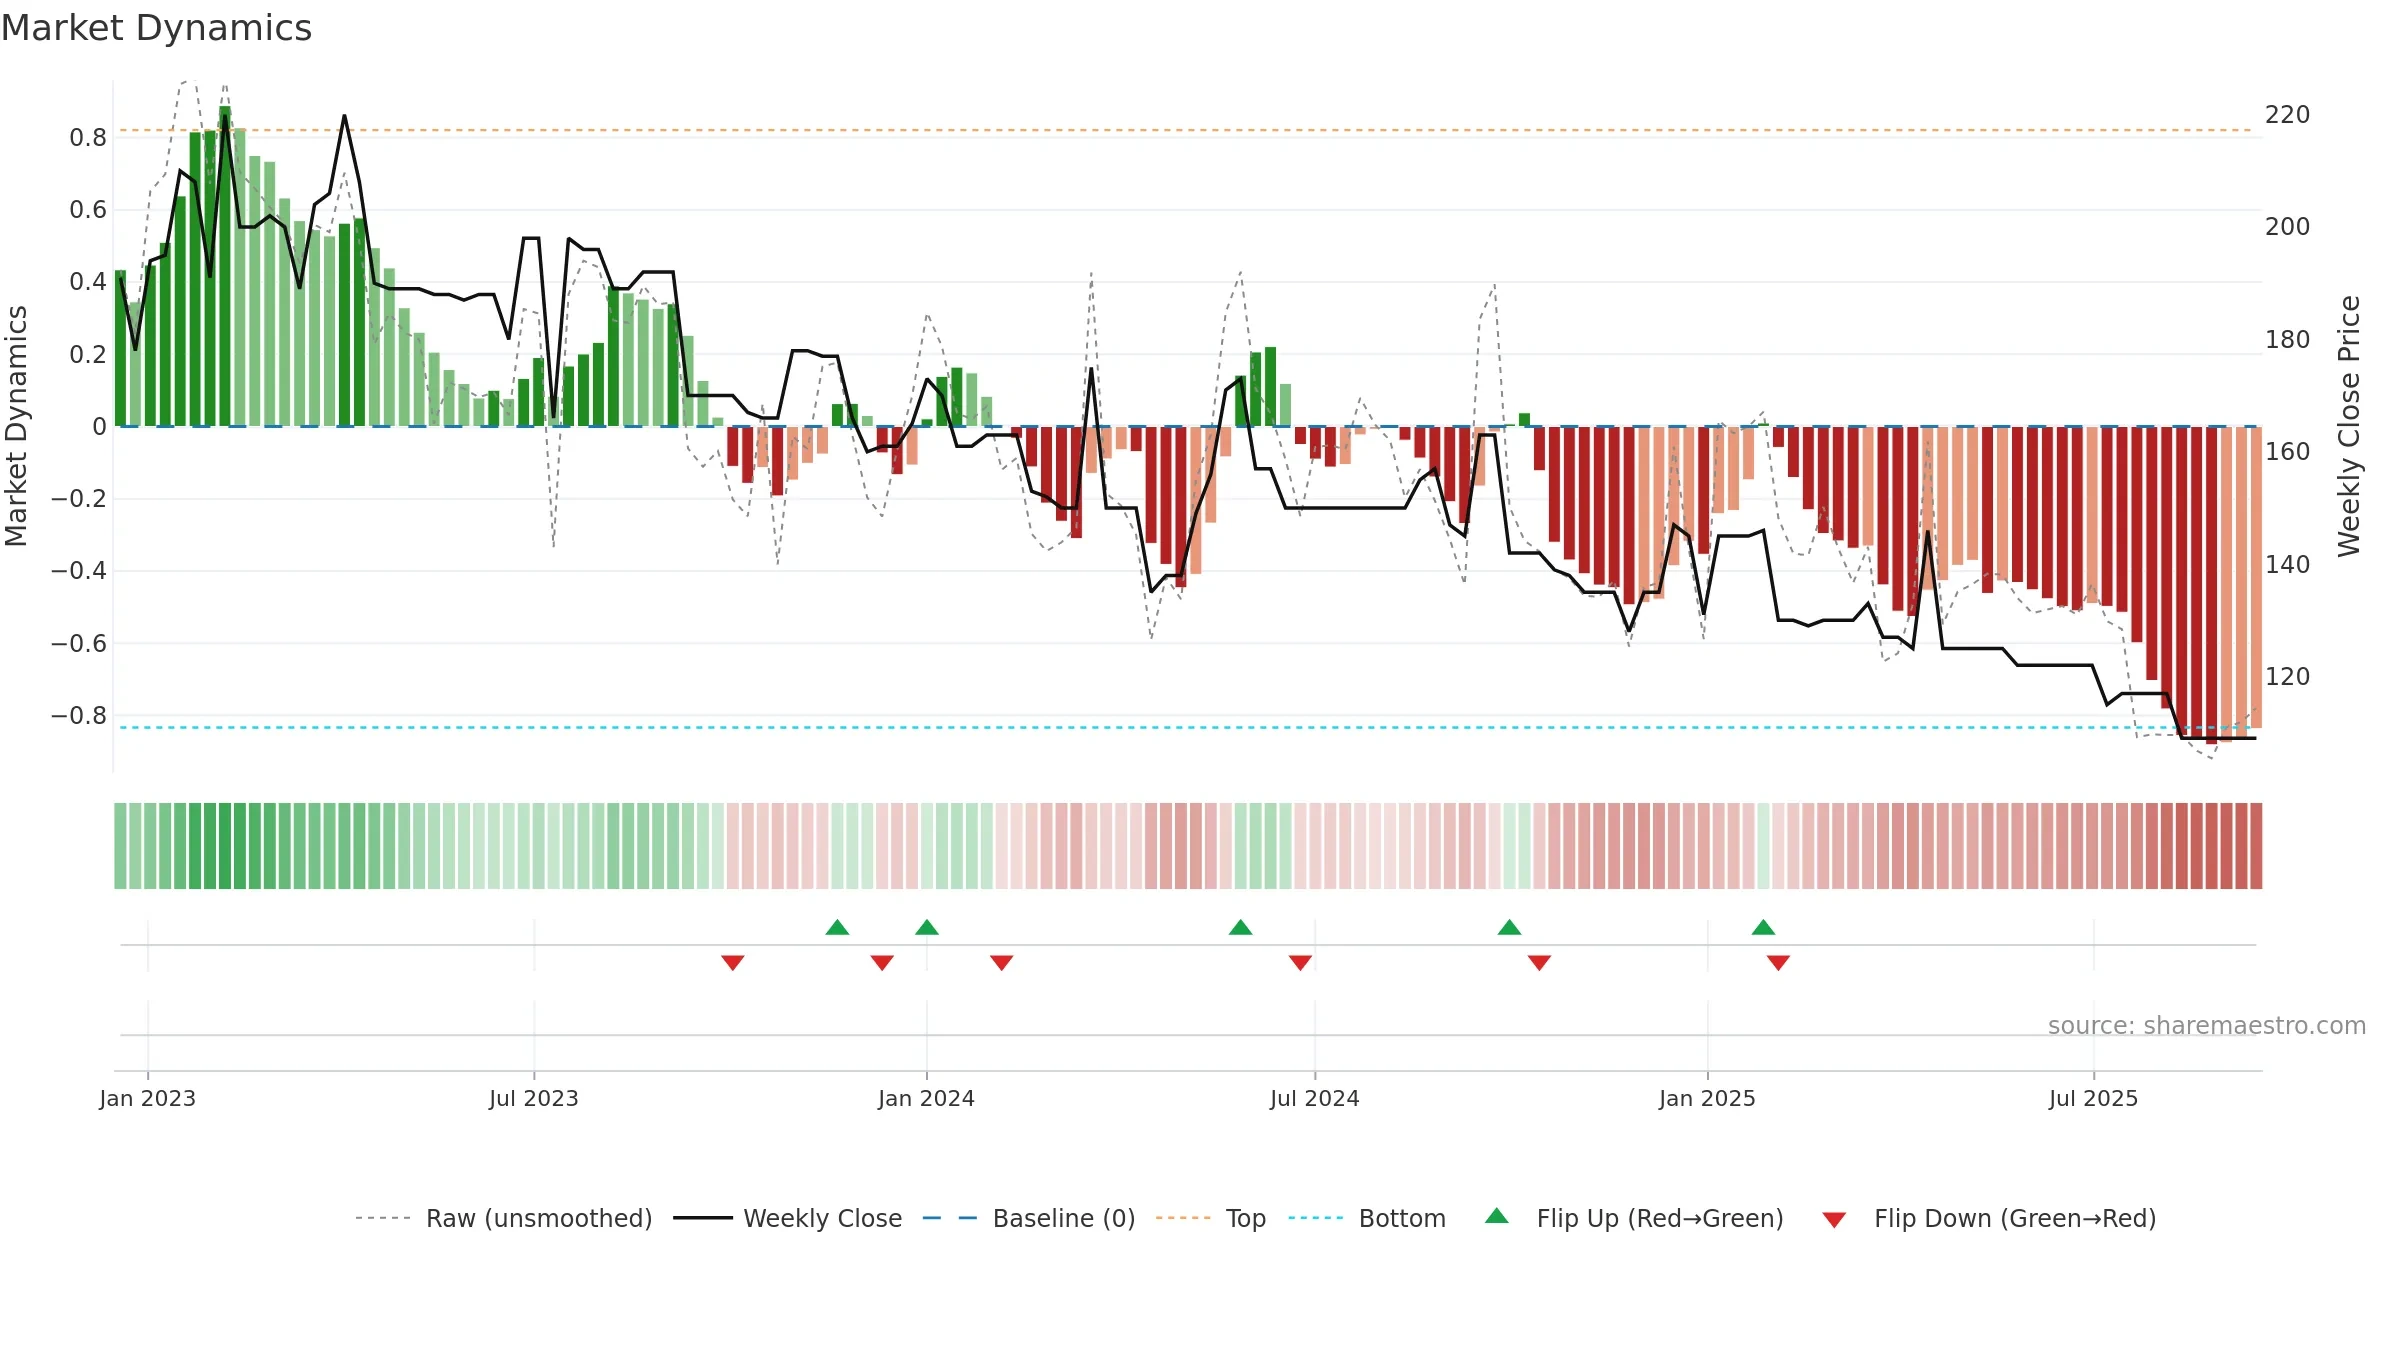The height and width of the screenshot is (1350, 2400).
Task: Click the first green flip-up marker near Nov 2023
Action: (x=838, y=927)
